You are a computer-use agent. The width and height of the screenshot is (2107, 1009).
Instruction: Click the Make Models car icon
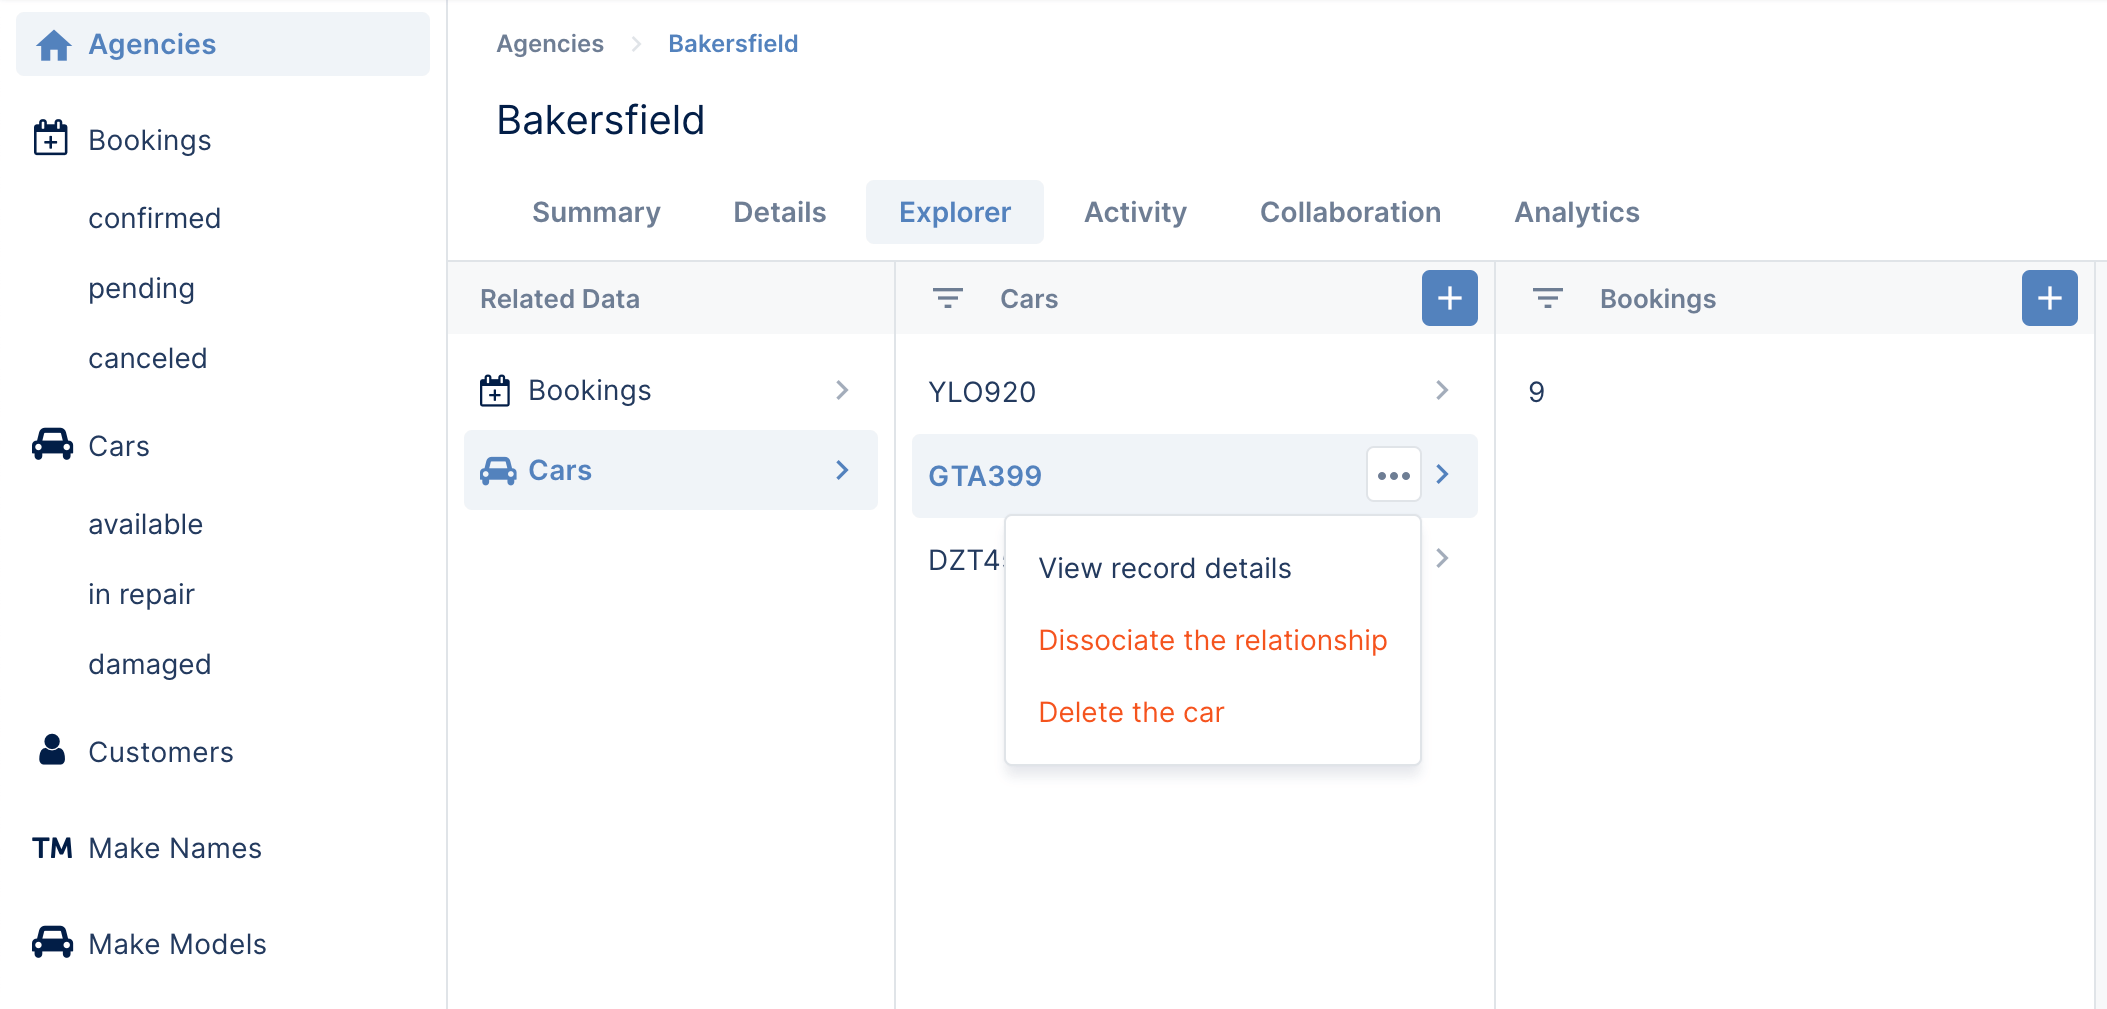pyautogui.click(x=52, y=942)
